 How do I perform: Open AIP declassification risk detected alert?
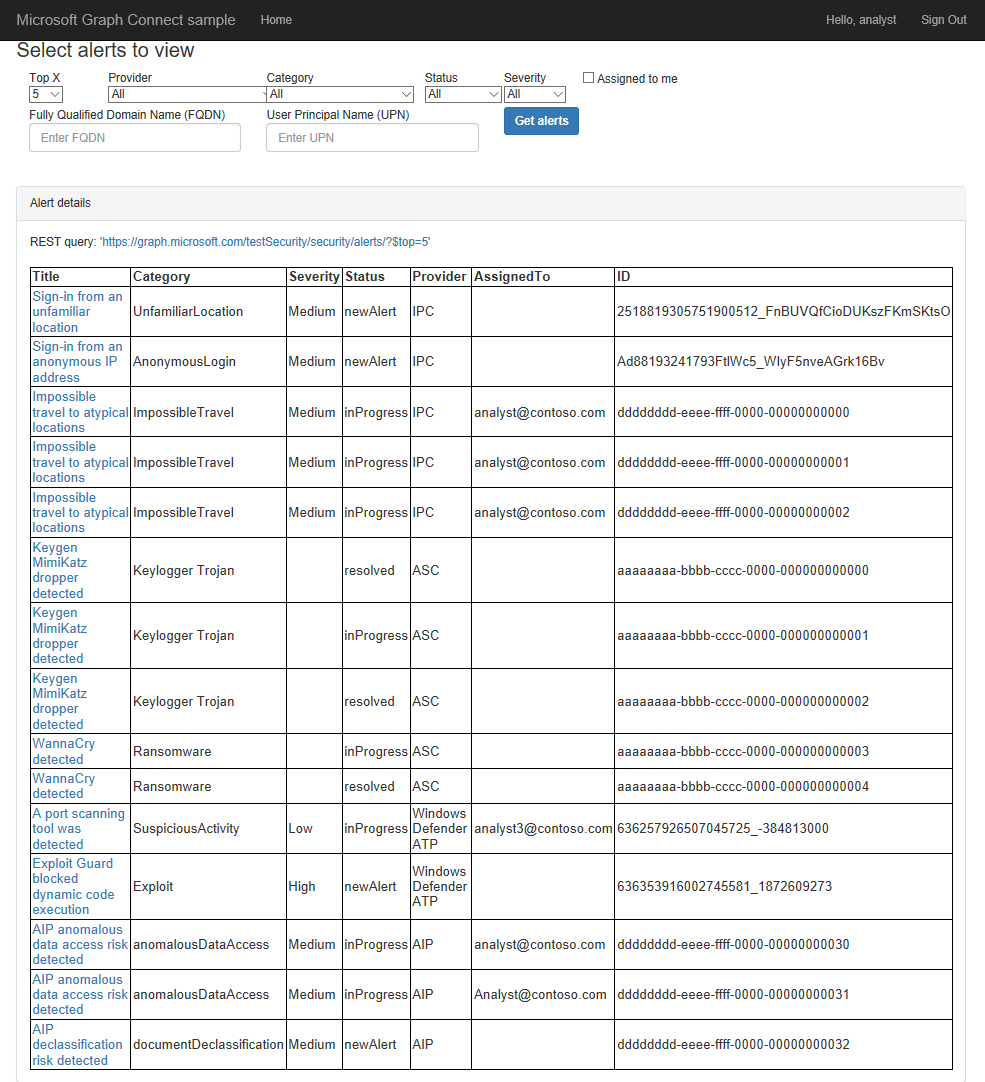click(77, 1045)
